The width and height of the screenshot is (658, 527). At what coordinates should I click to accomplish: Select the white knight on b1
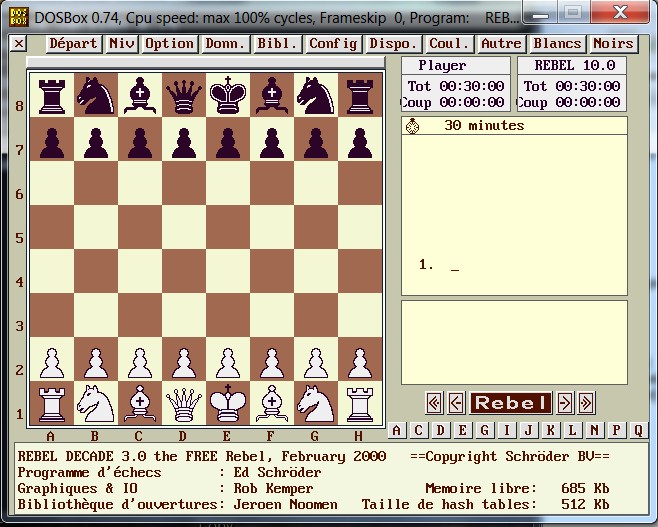[96, 403]
